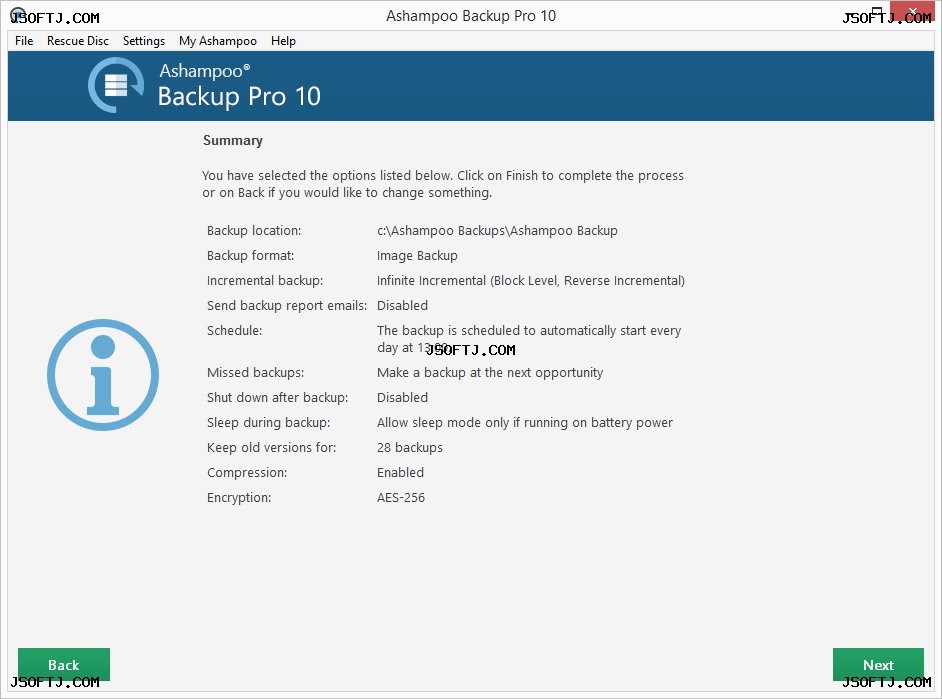Select the scheduled backup description text

(x=529, y=339)
